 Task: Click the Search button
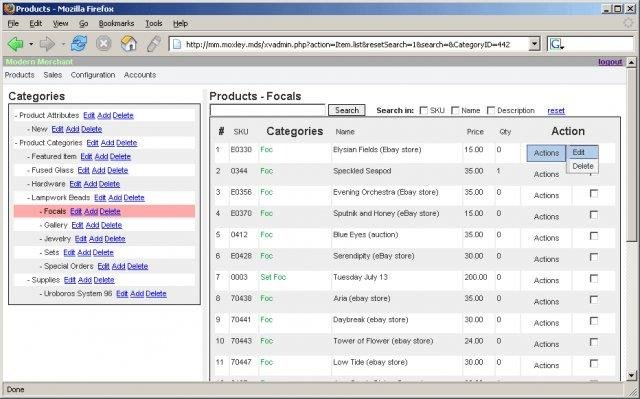pos(347,110)
